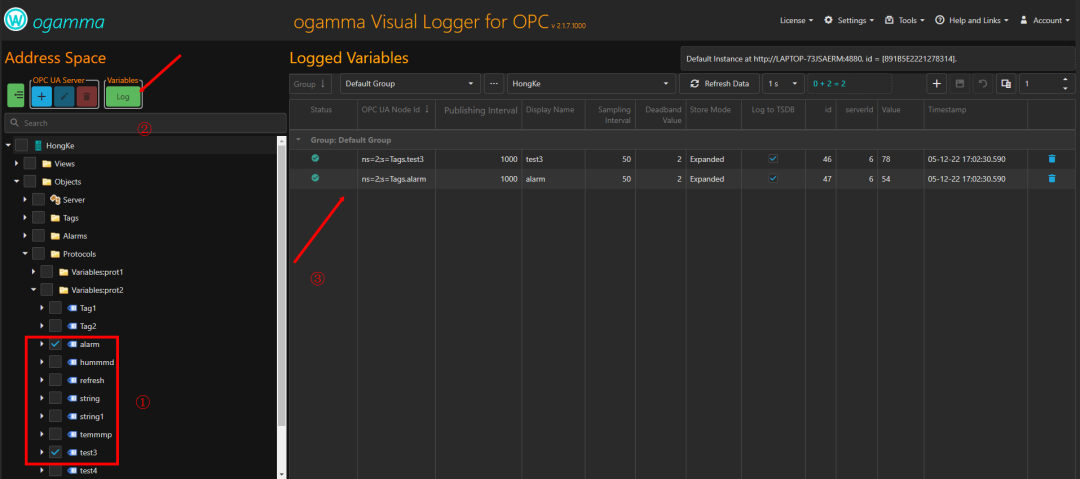1080x479 pixels.
Task: Add a new OPC UA Server
Action: [x=41, y=96]
